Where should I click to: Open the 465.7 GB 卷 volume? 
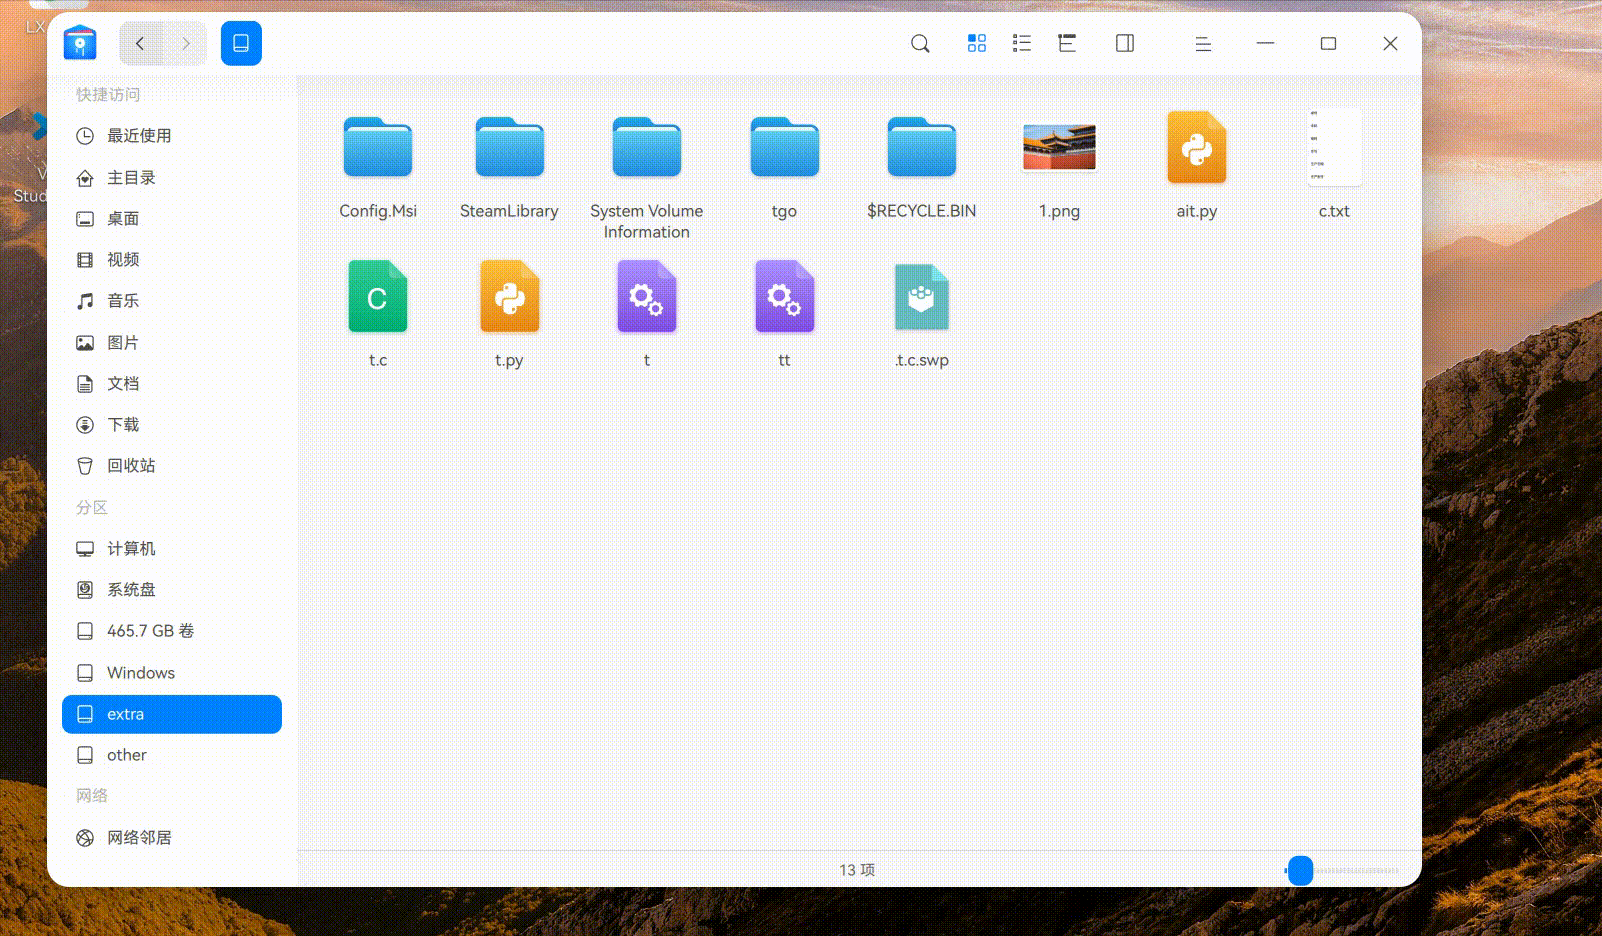click(172, 631)
